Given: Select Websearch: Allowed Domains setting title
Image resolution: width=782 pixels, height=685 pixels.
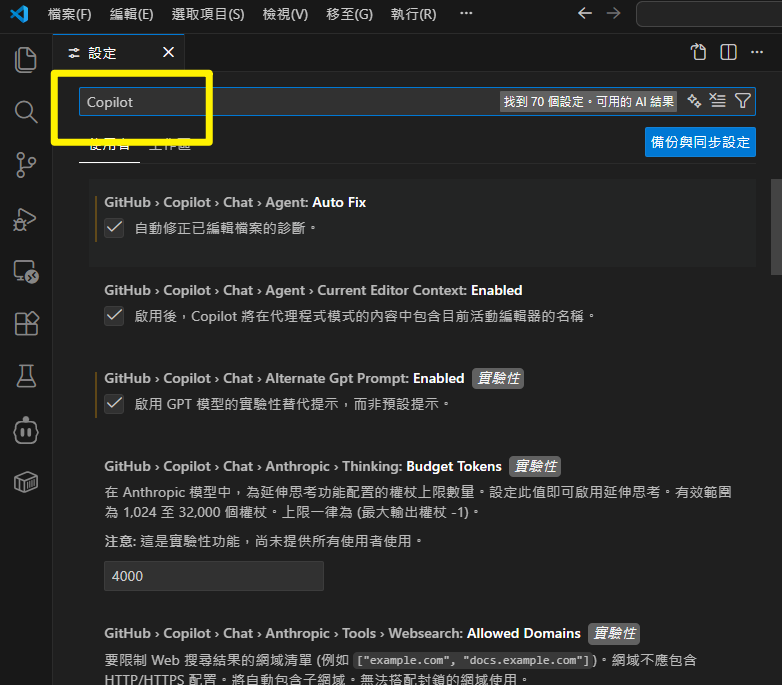Looking at the screenshot, I should (x=342, y=633).
